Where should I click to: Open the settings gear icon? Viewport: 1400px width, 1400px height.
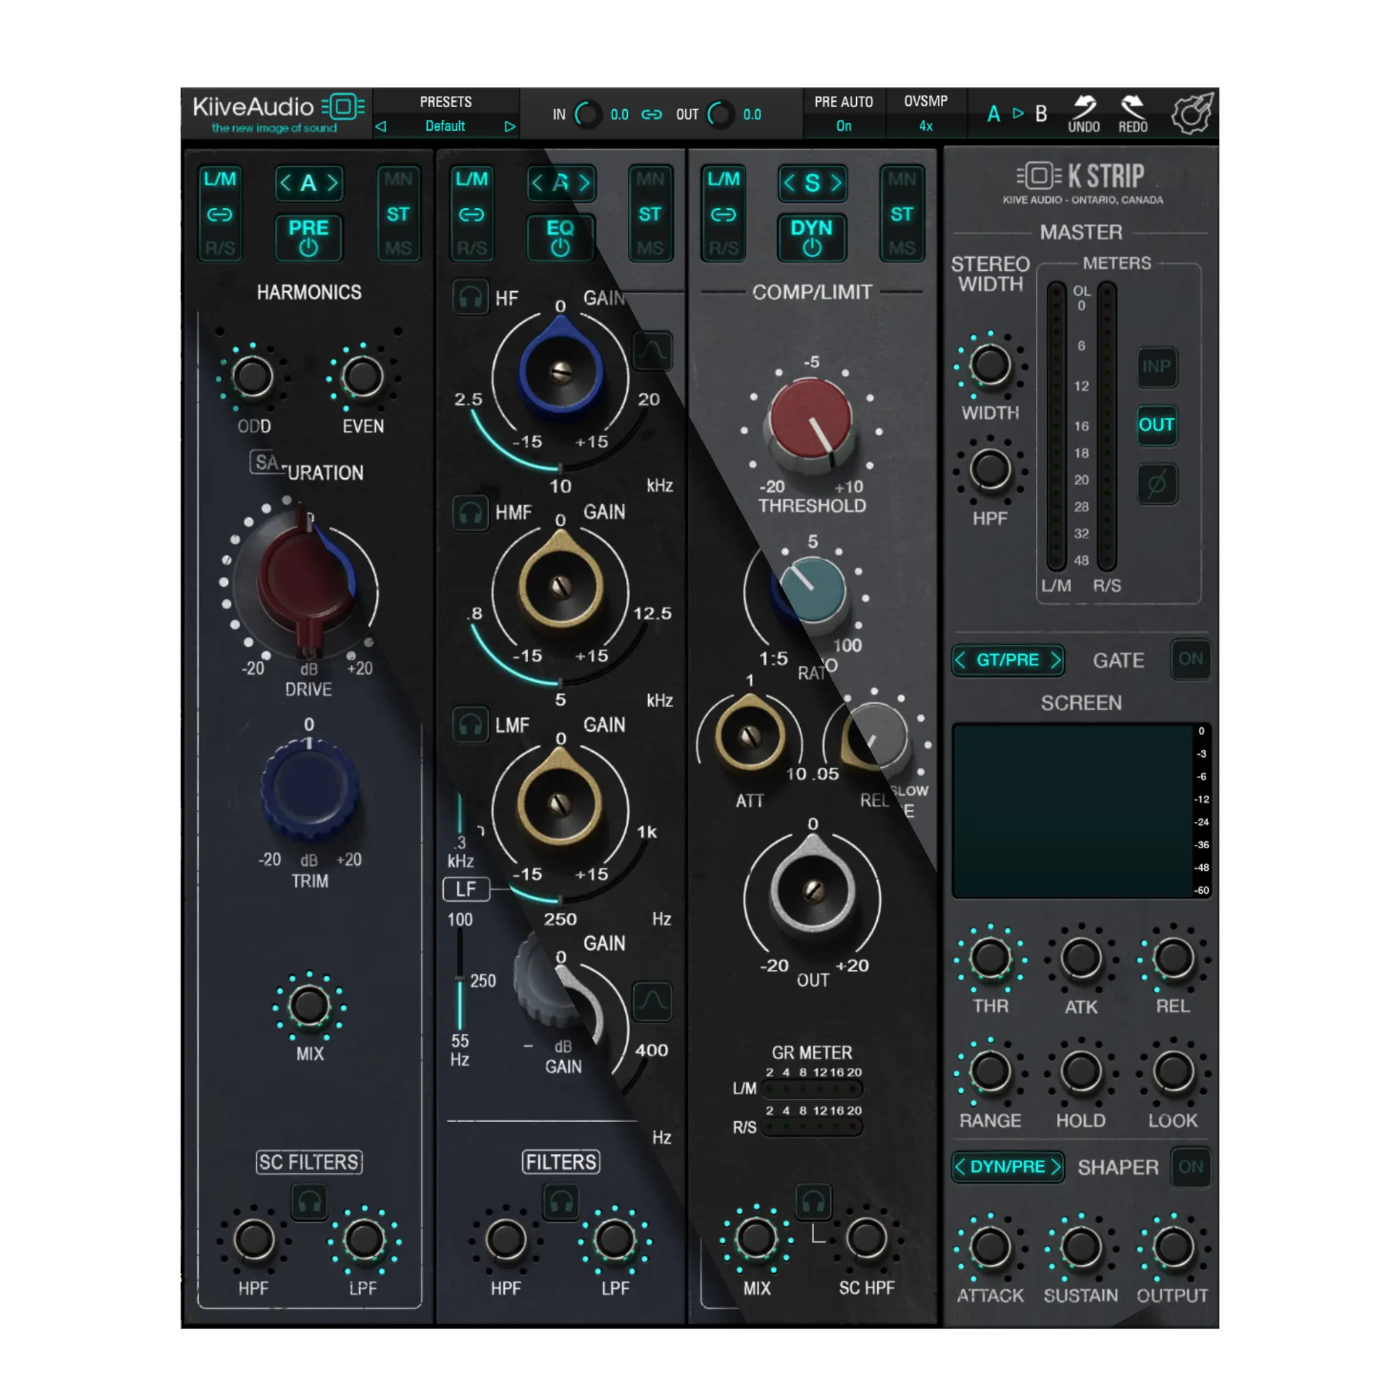pos(1192,114)
